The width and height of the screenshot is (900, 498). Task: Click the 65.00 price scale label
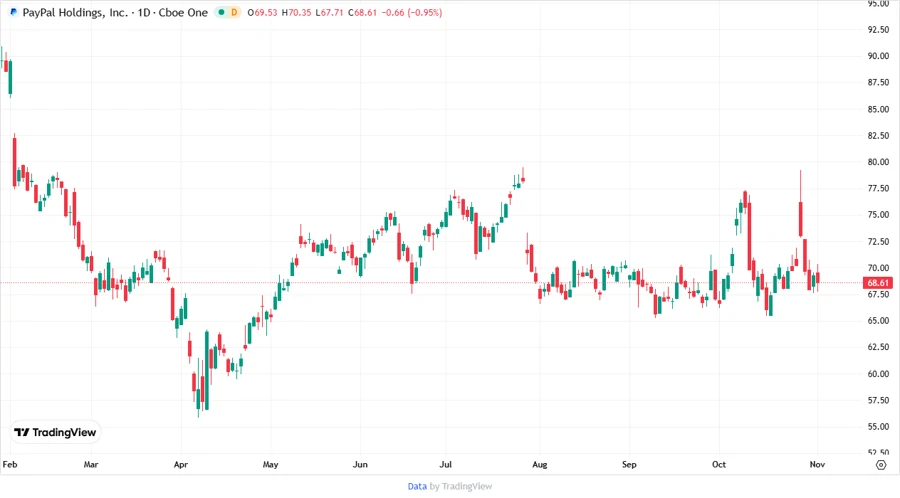tap(878, 321)
